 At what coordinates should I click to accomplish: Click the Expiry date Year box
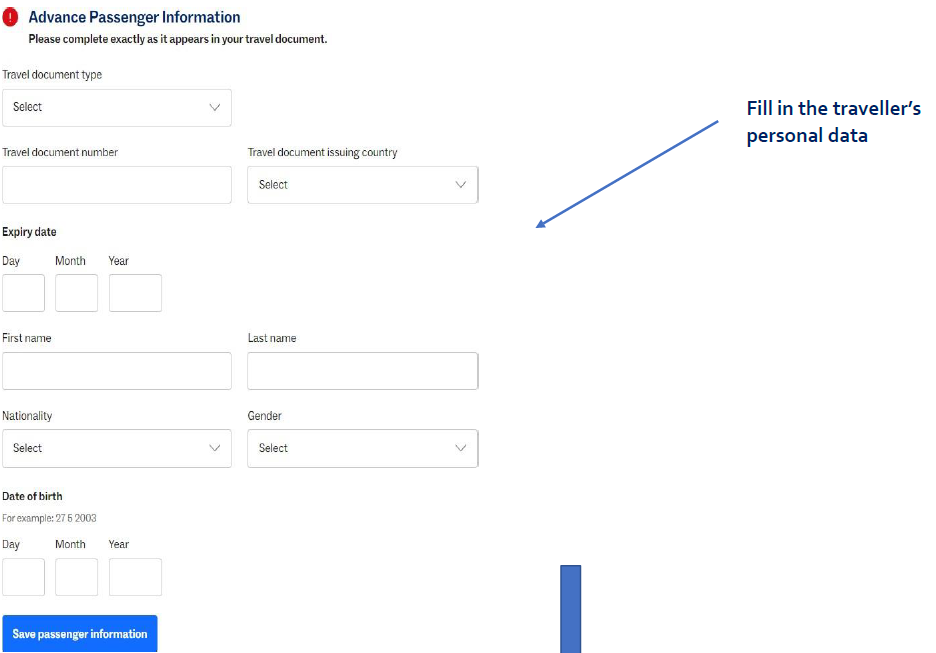click(x=135, y=293)
